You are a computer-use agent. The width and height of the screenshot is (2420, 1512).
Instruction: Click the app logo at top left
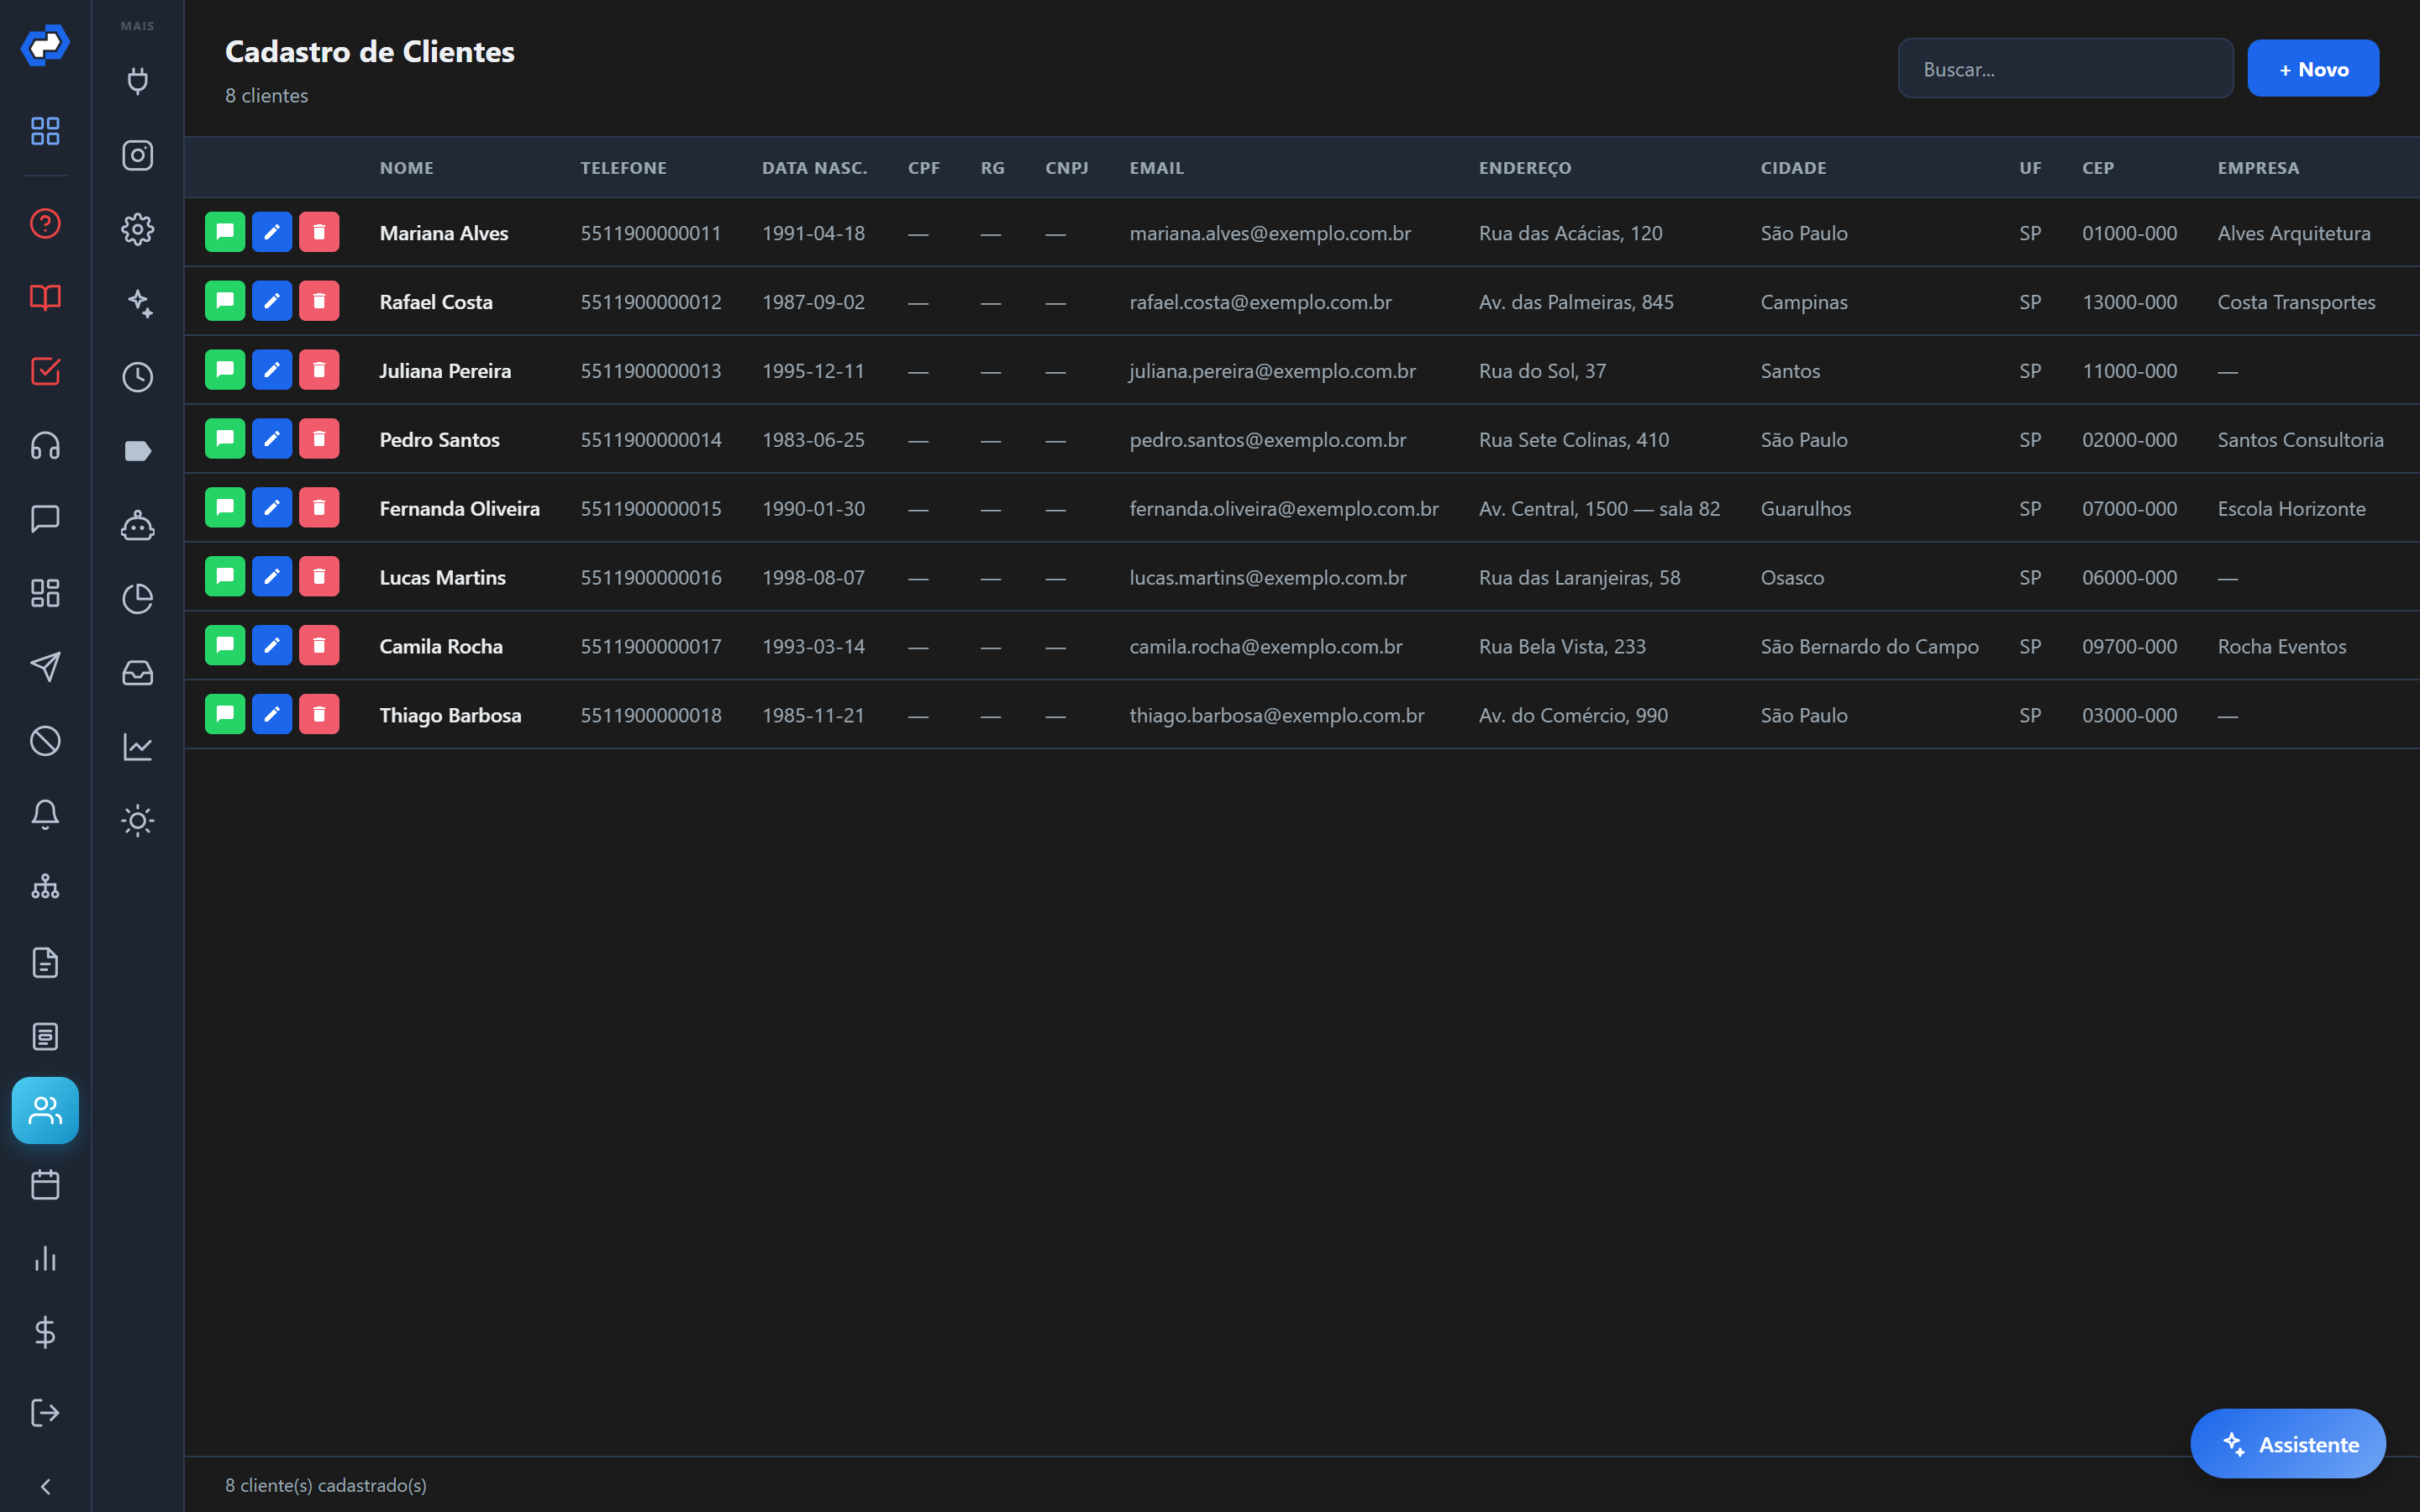click(45, 45)
